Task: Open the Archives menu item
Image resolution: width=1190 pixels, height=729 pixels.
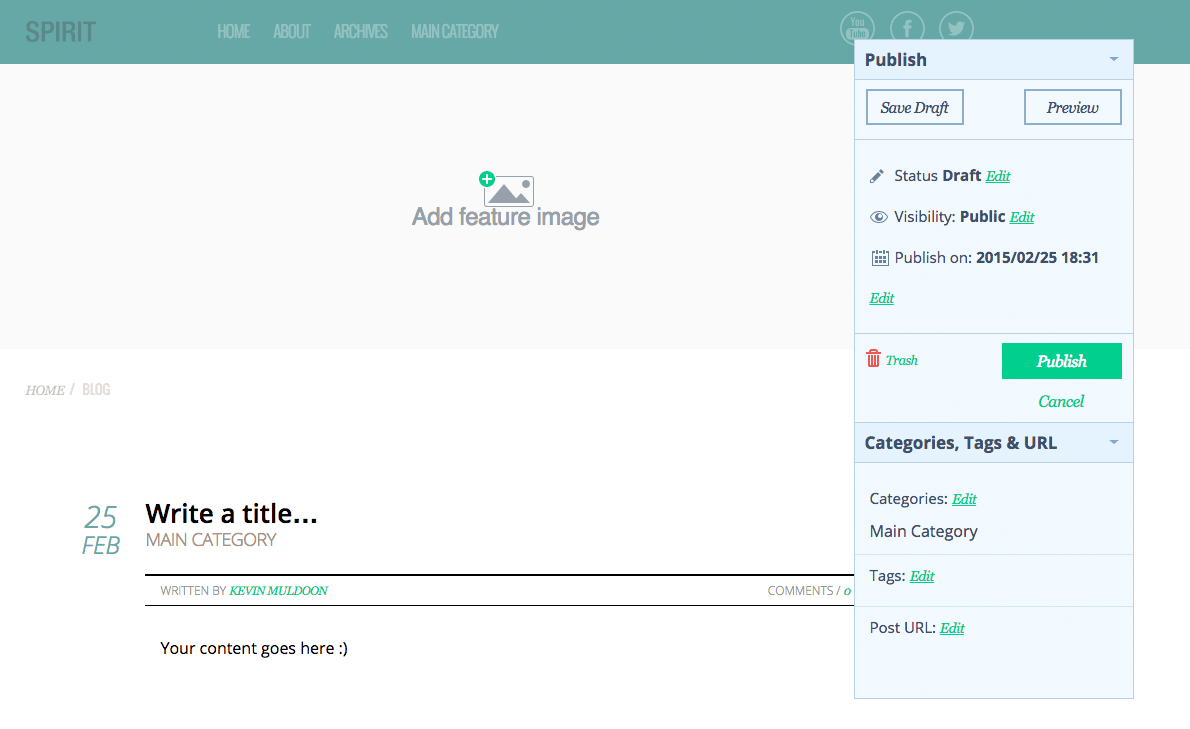Action: [360, 32]
